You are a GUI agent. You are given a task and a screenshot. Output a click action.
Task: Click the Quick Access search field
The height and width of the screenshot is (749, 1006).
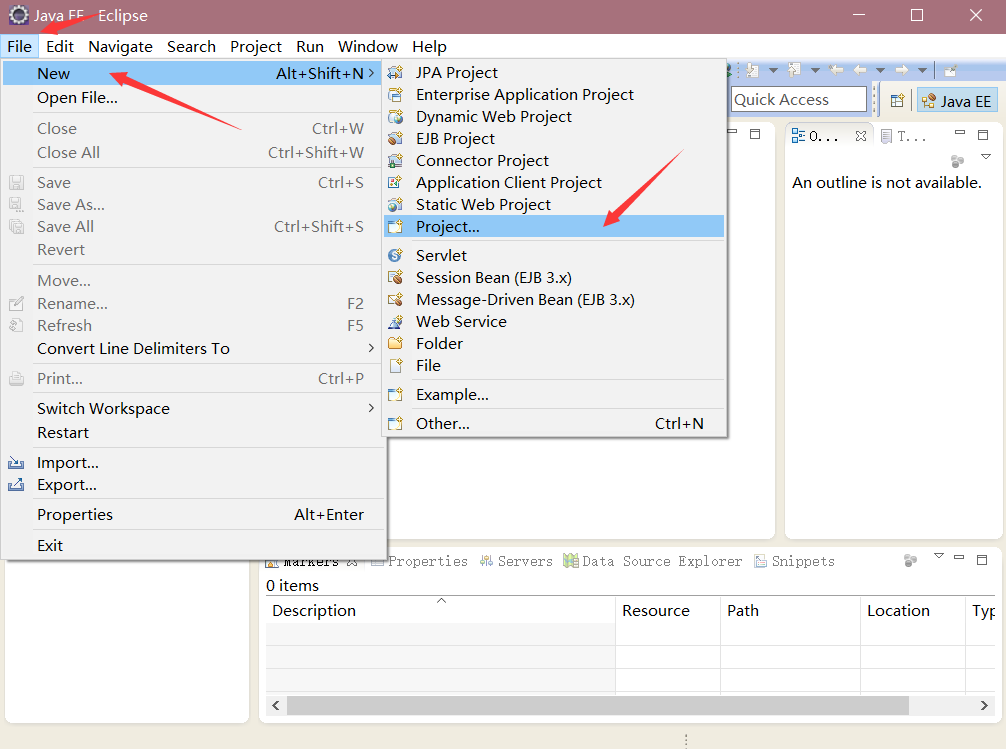797,99
